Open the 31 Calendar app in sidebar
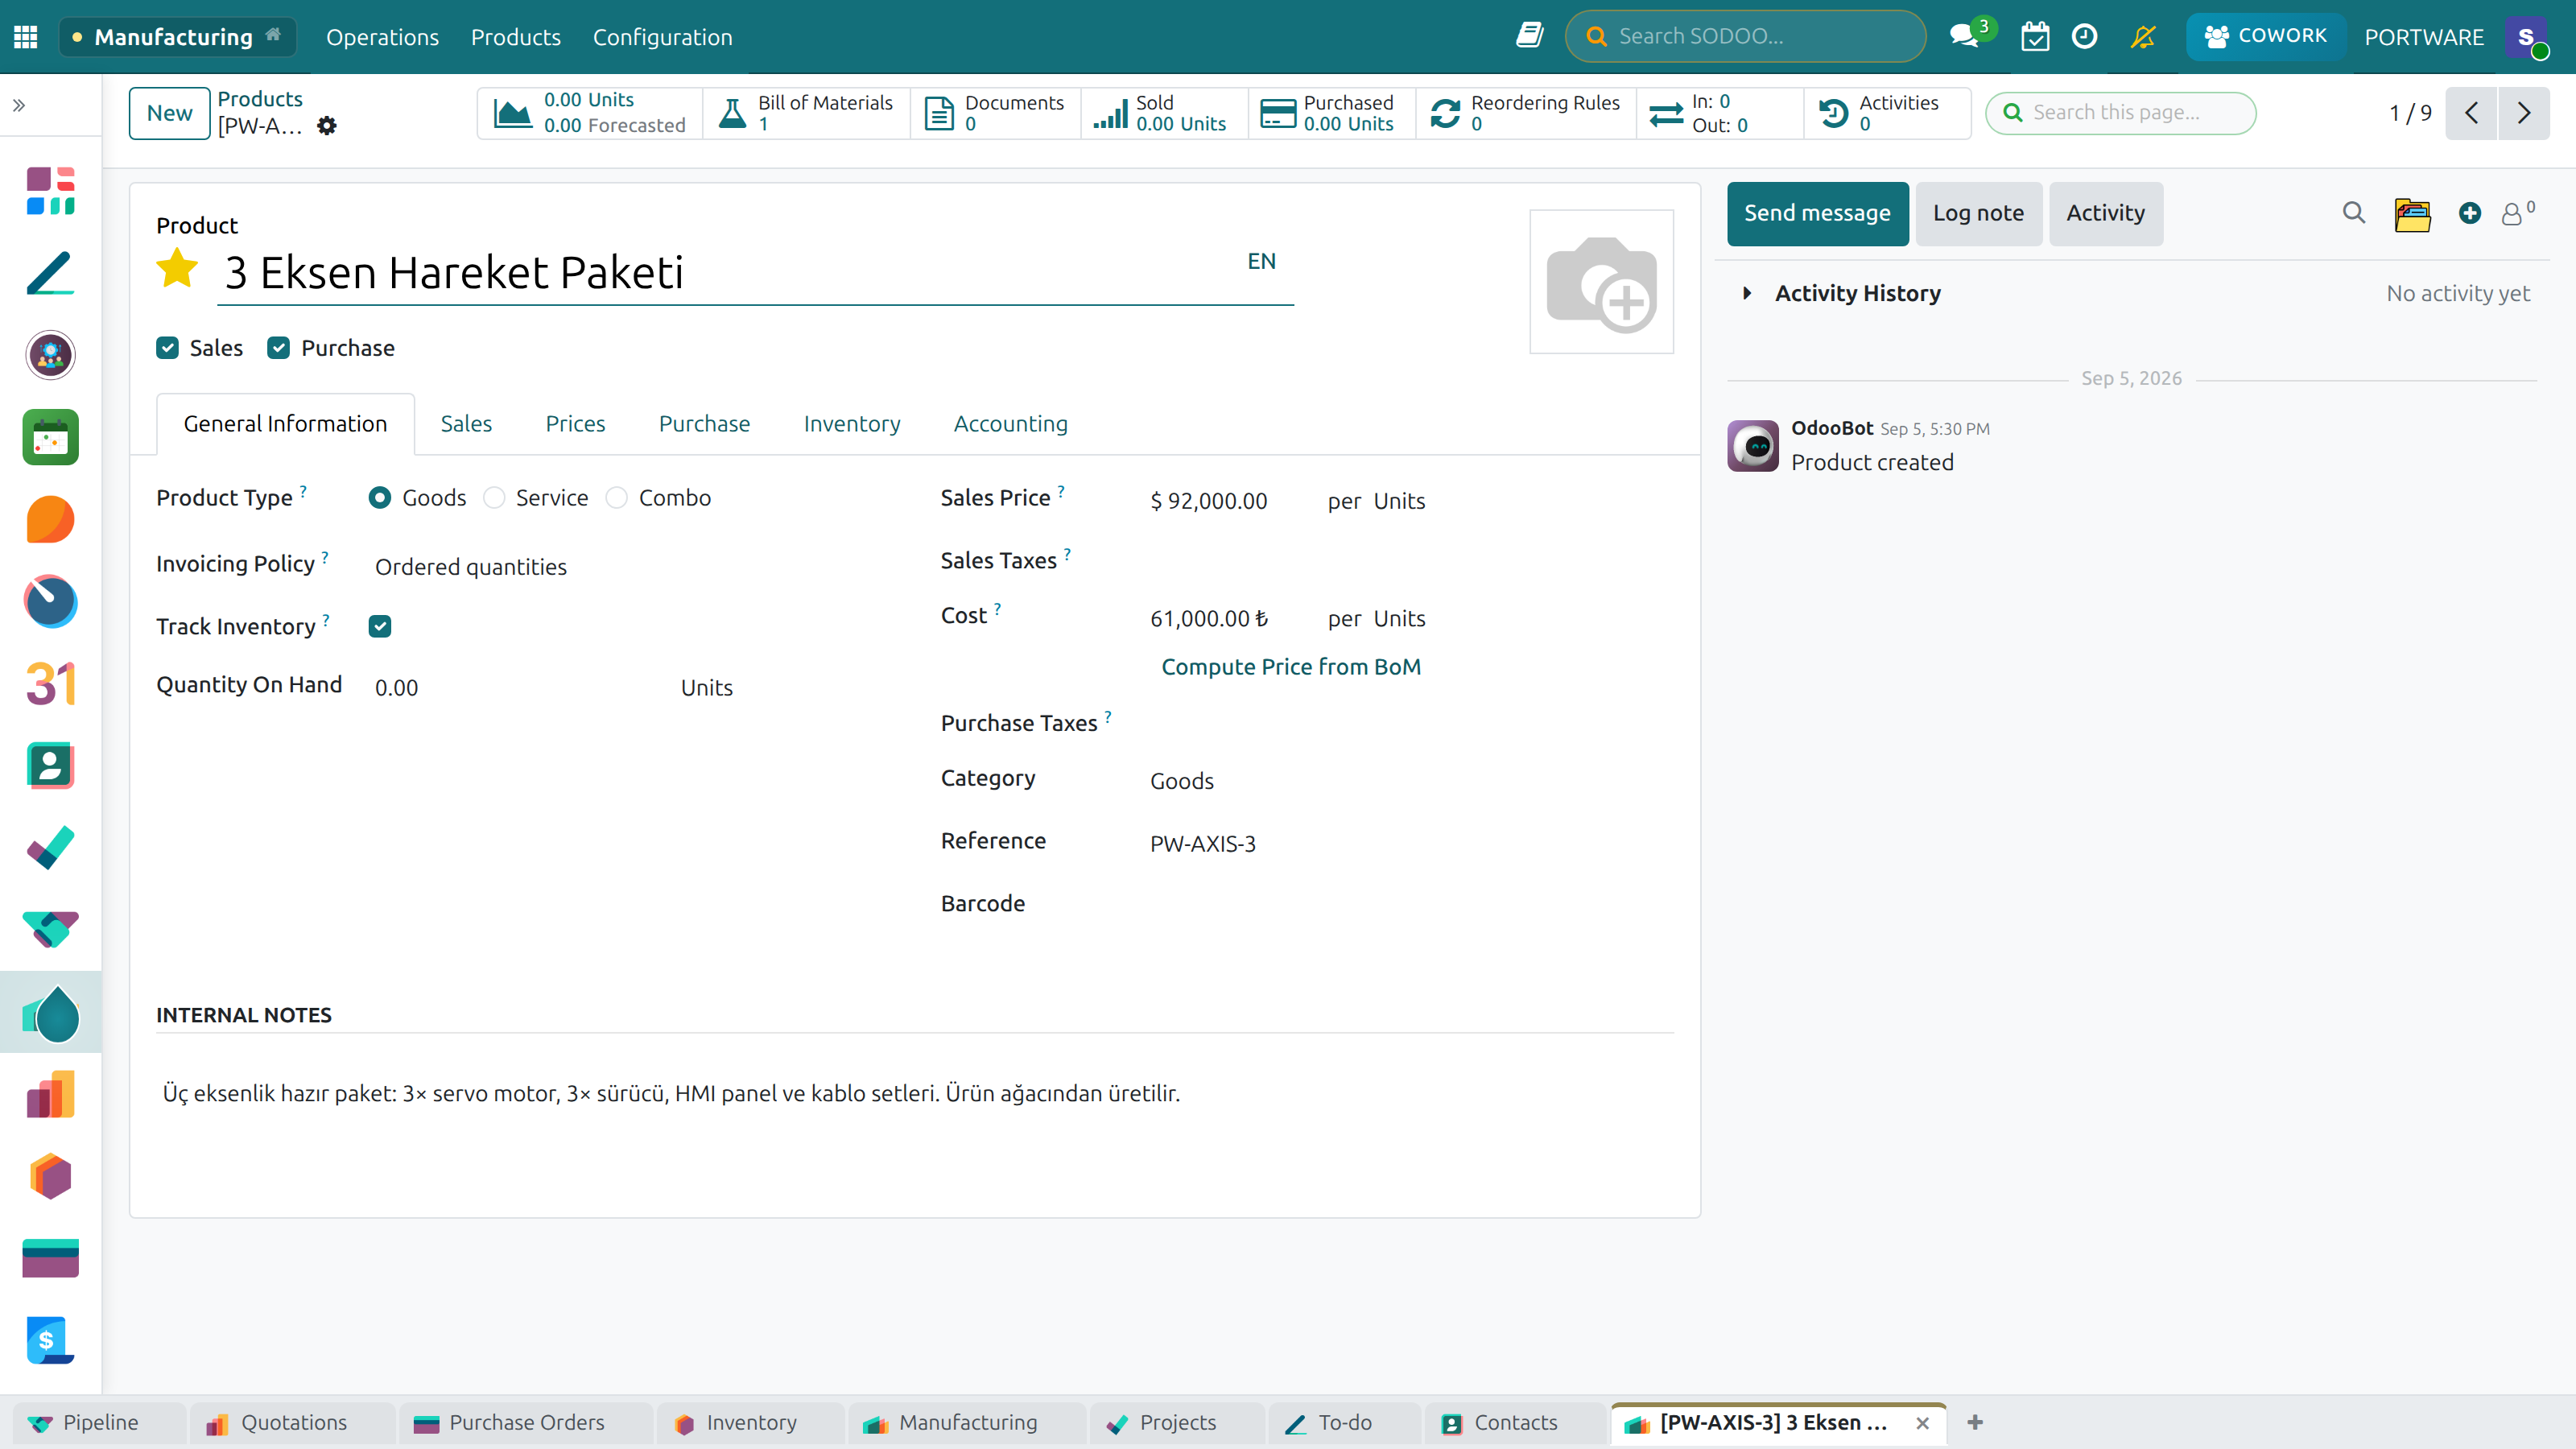This screenshot has width=2576, height=1449. pyautogui.click(x=50, y=684)
